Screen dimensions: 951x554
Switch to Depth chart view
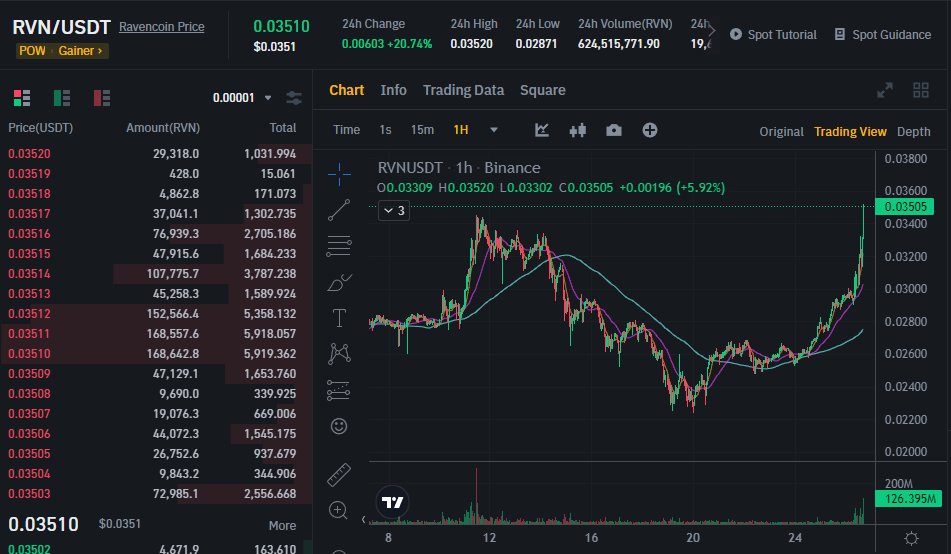[x=913, y=132]
